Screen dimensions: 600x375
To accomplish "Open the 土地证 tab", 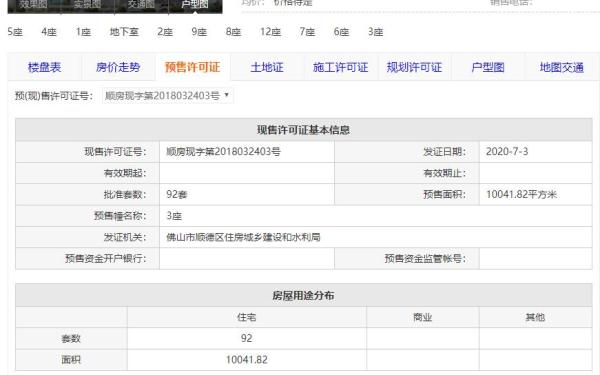I will coord(267,67).
